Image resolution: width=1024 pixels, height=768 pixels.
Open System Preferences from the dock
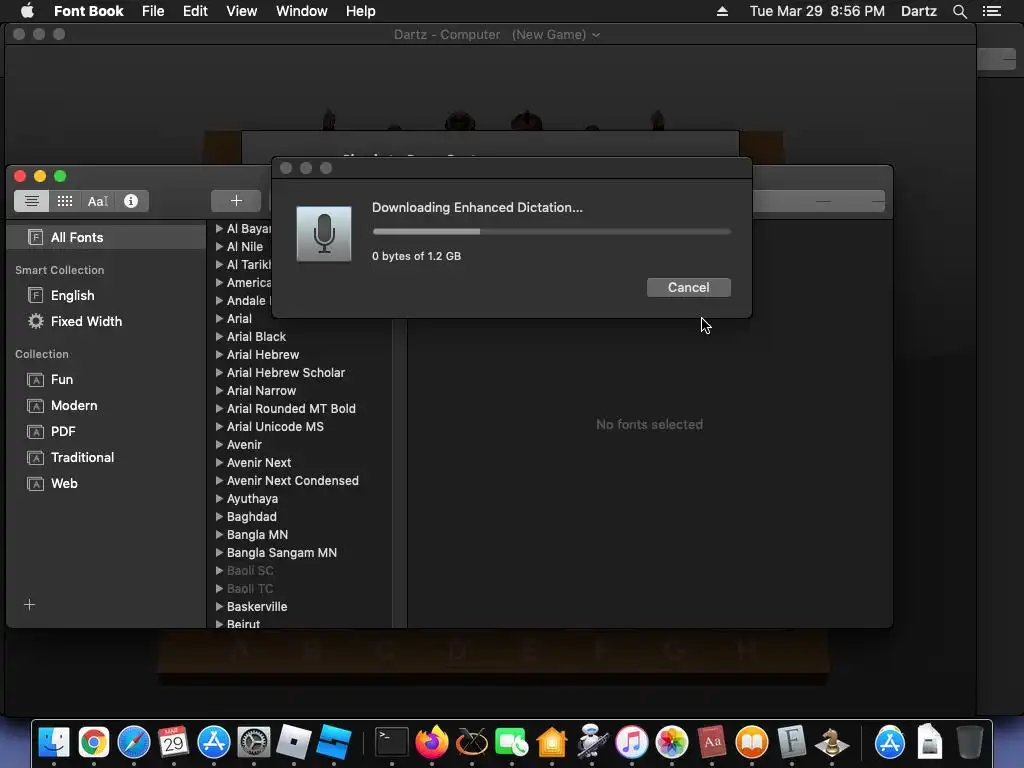click(253, 743)
